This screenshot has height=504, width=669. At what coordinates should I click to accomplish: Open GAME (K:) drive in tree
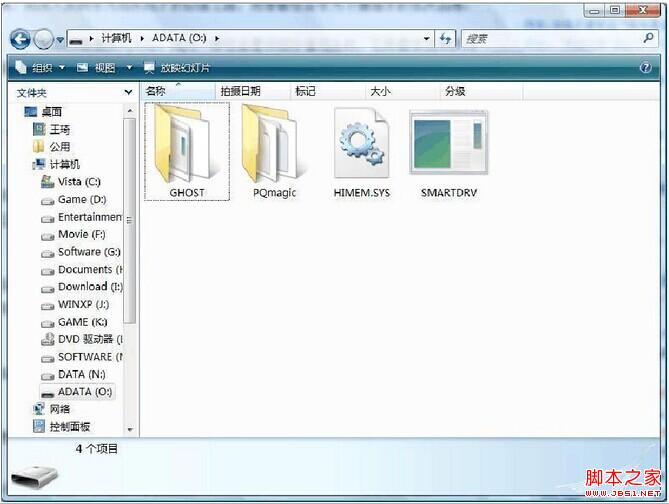[x=83, y=322]
